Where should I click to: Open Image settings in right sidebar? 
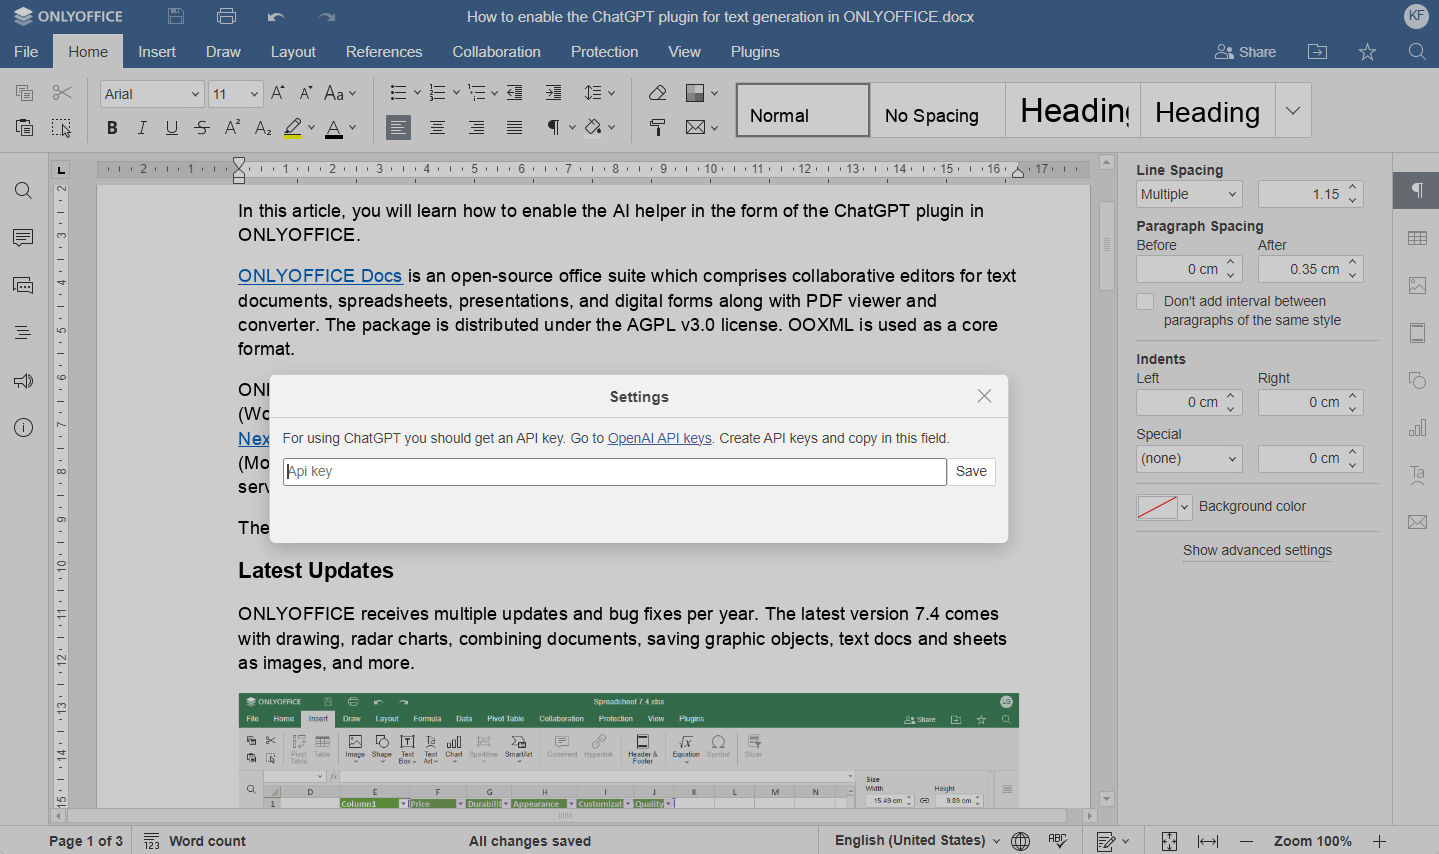pos(1417,286)
